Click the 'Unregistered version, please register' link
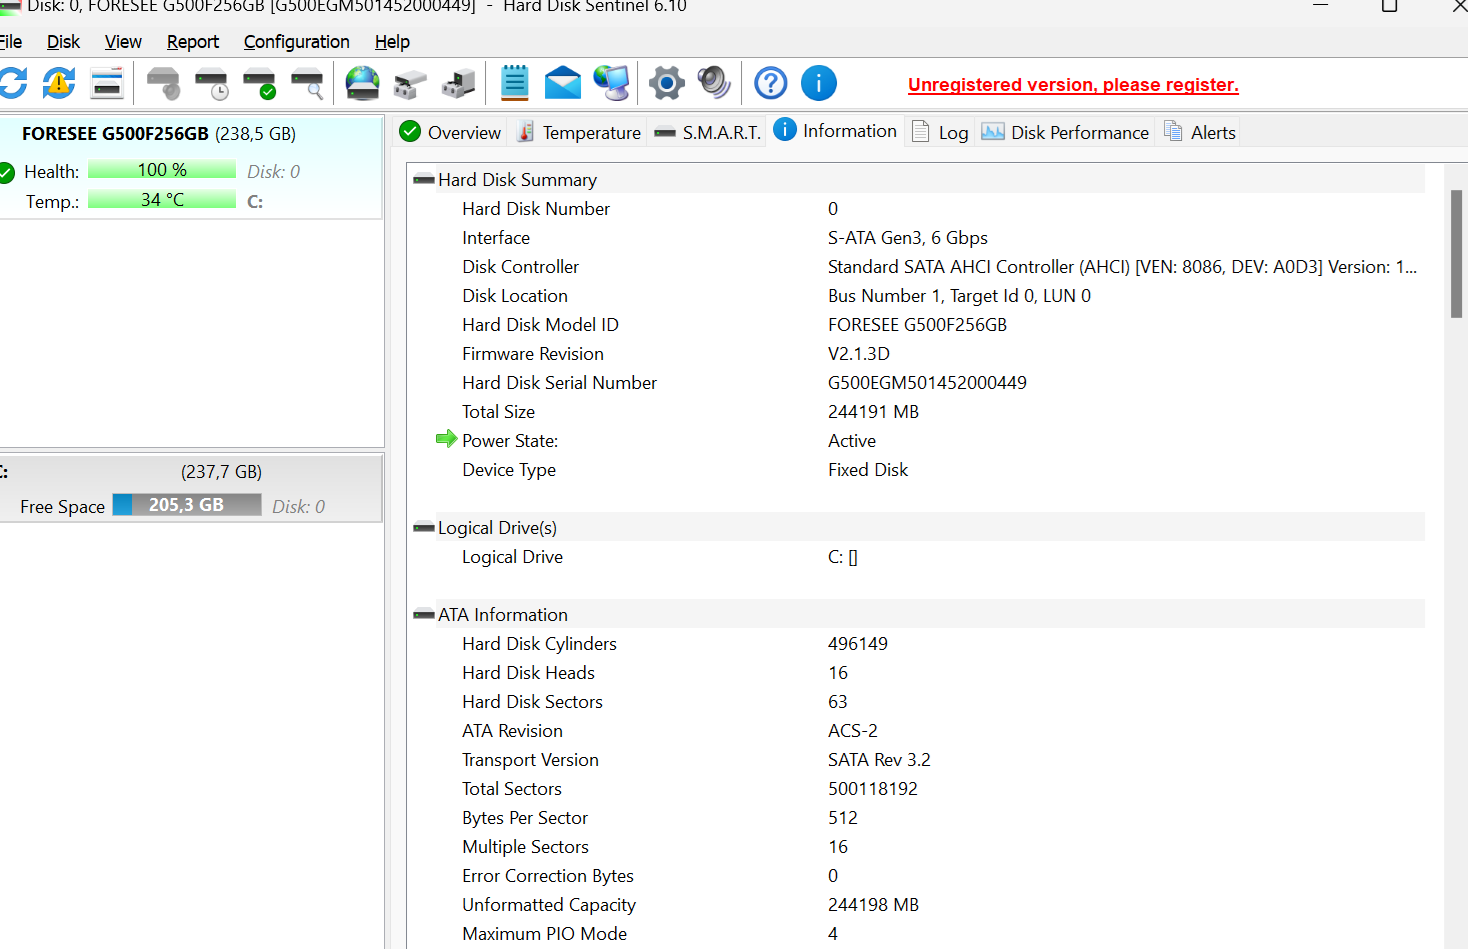The width and height of the screenshot is (1468, 949). [1073, 85]
